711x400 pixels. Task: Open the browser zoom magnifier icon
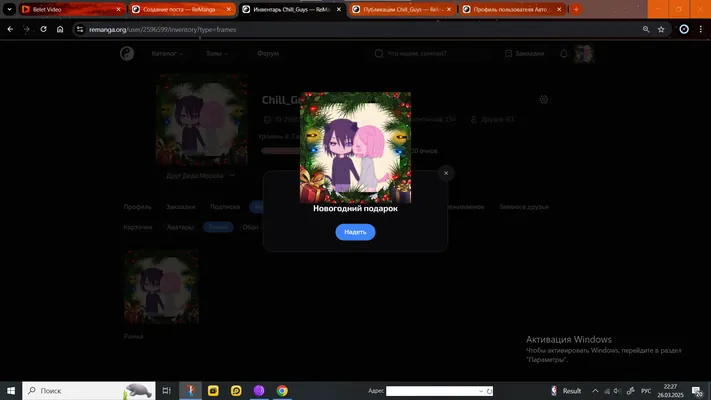pyautogui.click(x=646, y=29)
